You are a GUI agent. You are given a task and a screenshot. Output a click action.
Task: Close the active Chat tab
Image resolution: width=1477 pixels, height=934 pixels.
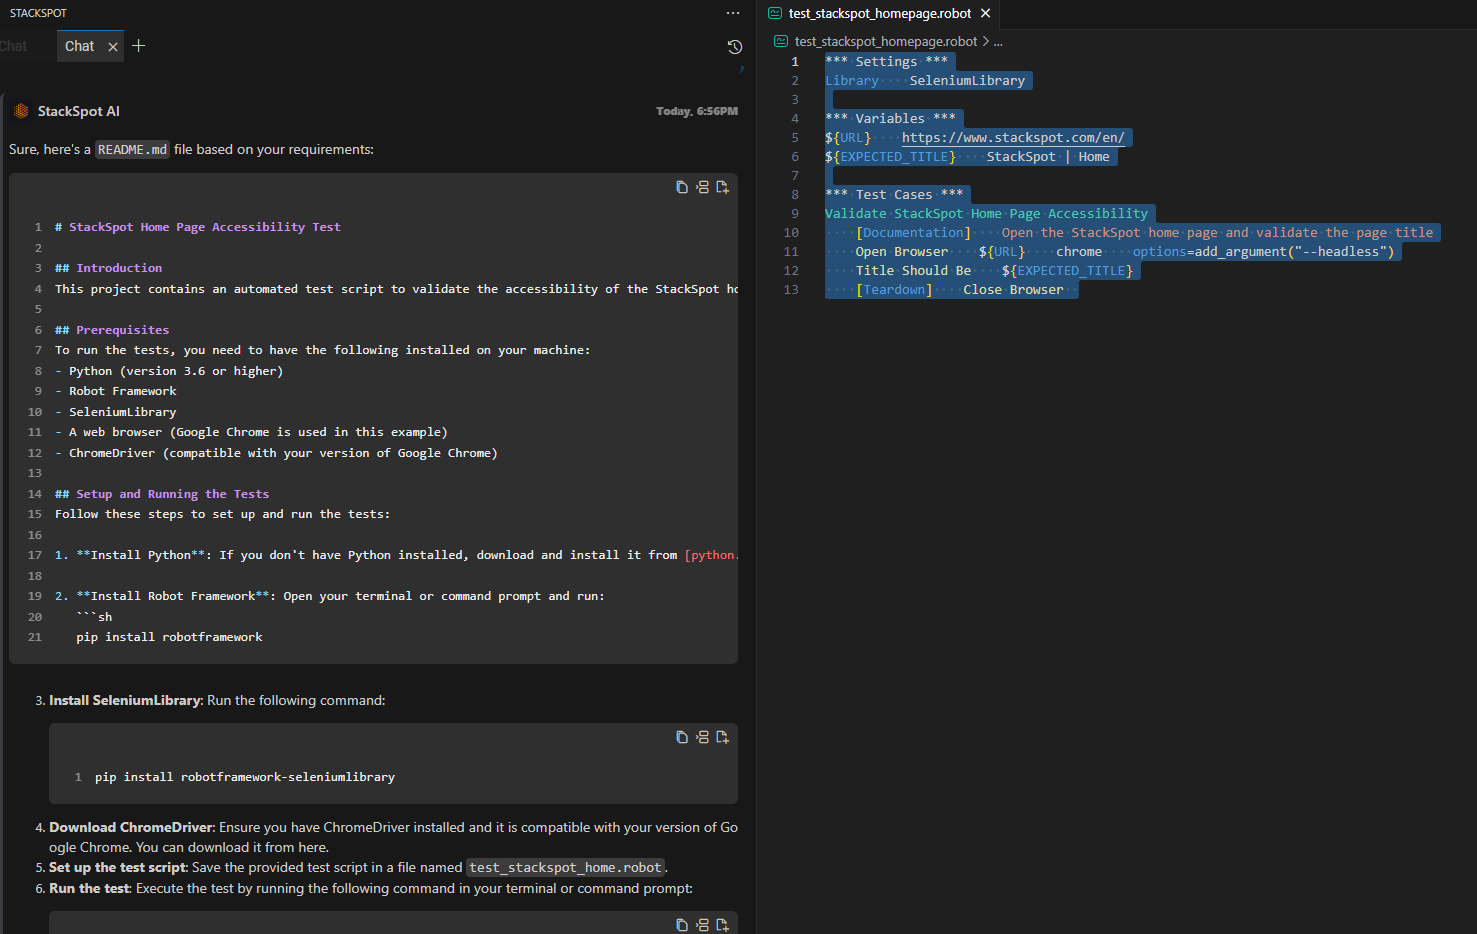pos(113,47)
